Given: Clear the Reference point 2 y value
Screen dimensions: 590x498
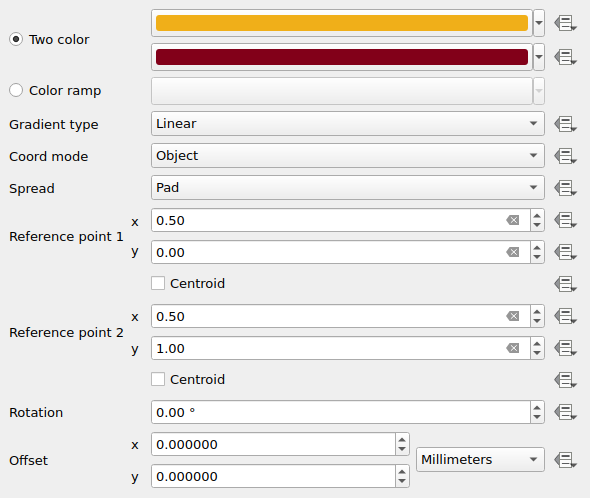Looking at the screenshot, I should pyautogui.click(x=512, y=348).
